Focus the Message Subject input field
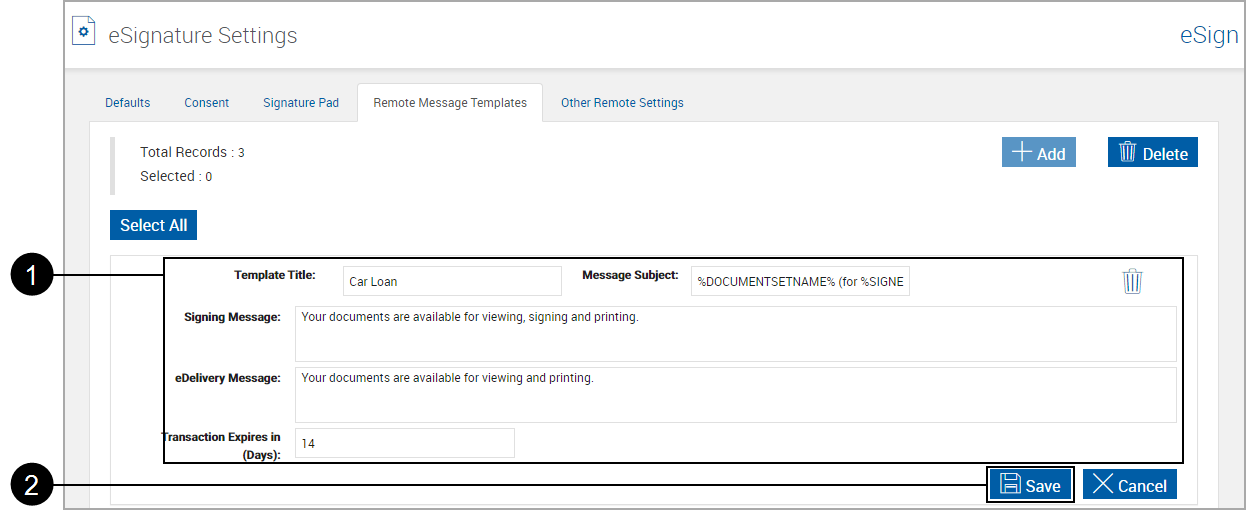 pos(800,281)
